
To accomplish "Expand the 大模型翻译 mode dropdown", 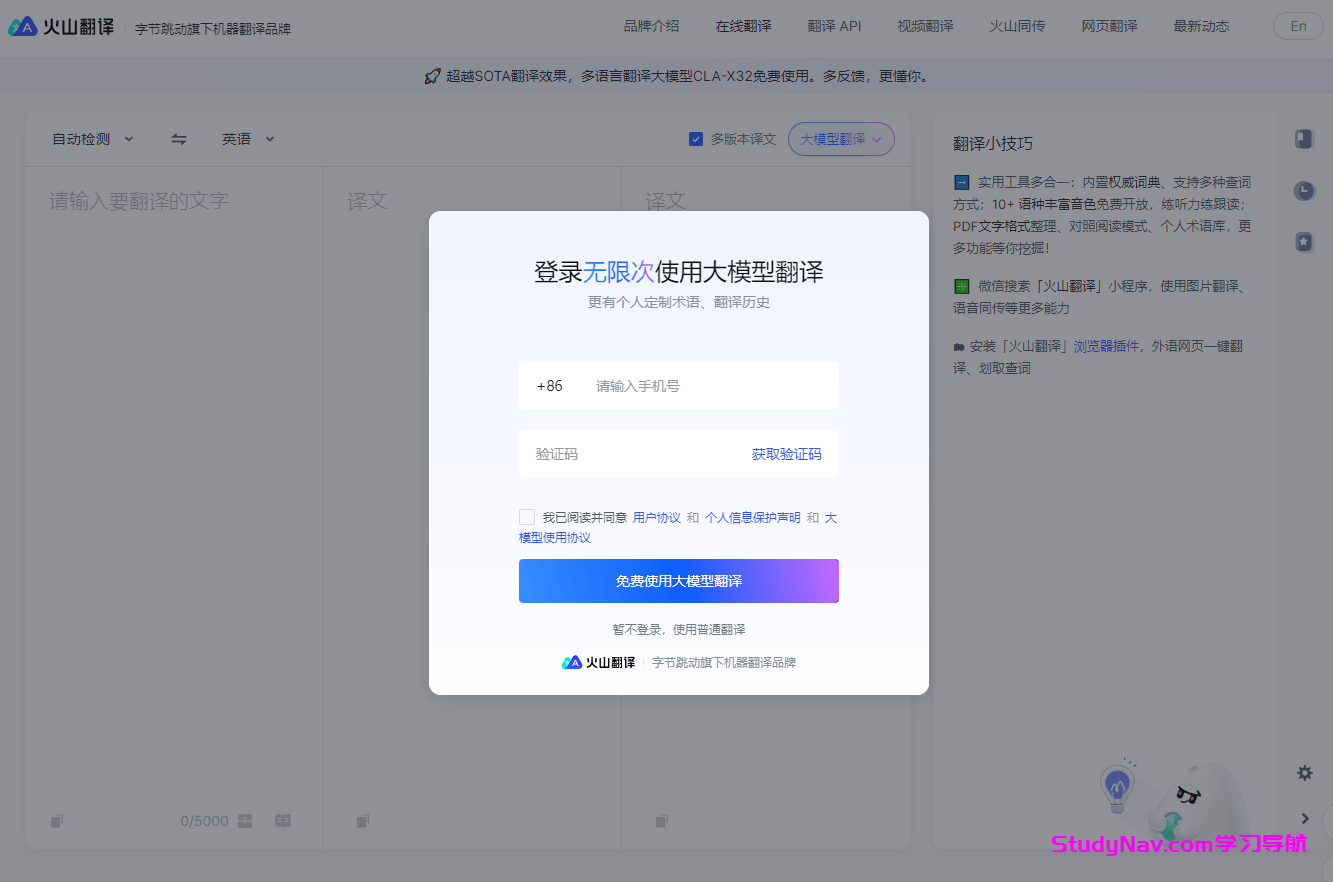I will 841,139.
